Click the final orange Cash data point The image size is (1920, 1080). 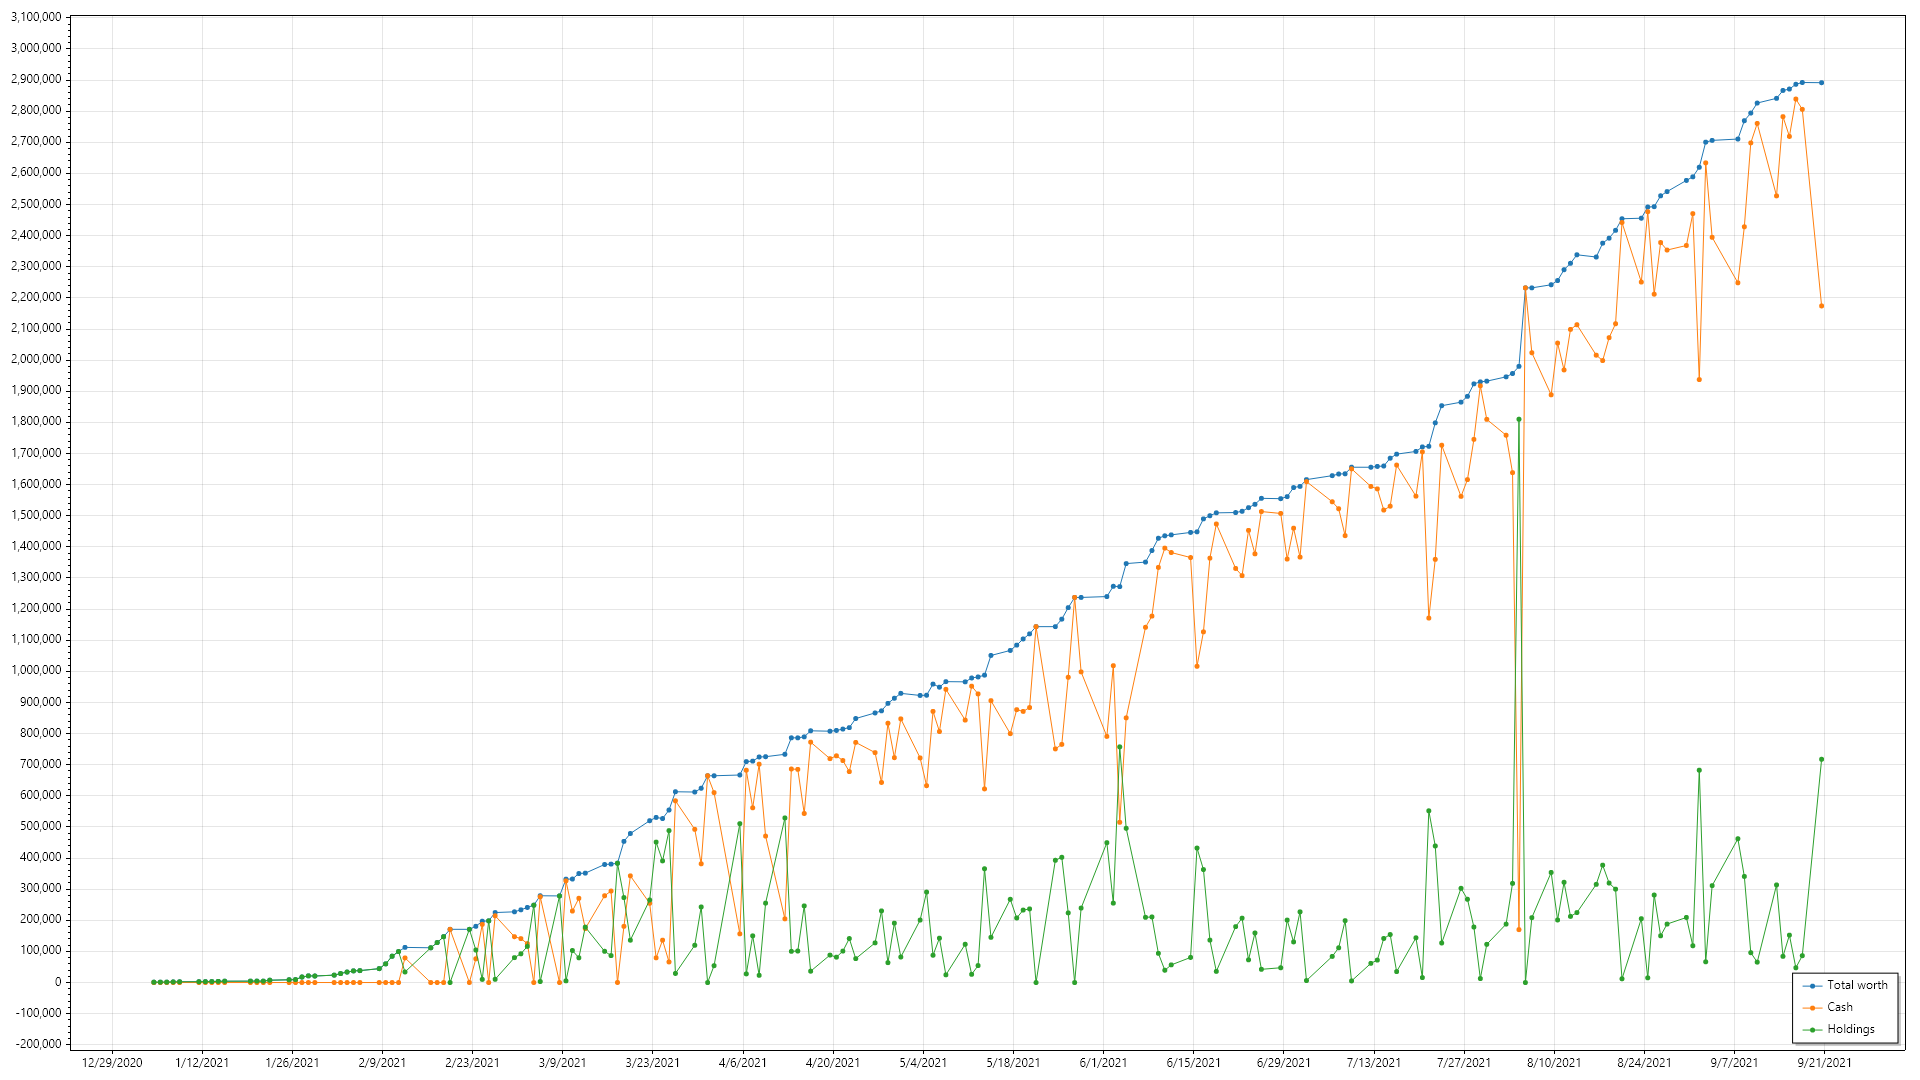[1821, 306]
